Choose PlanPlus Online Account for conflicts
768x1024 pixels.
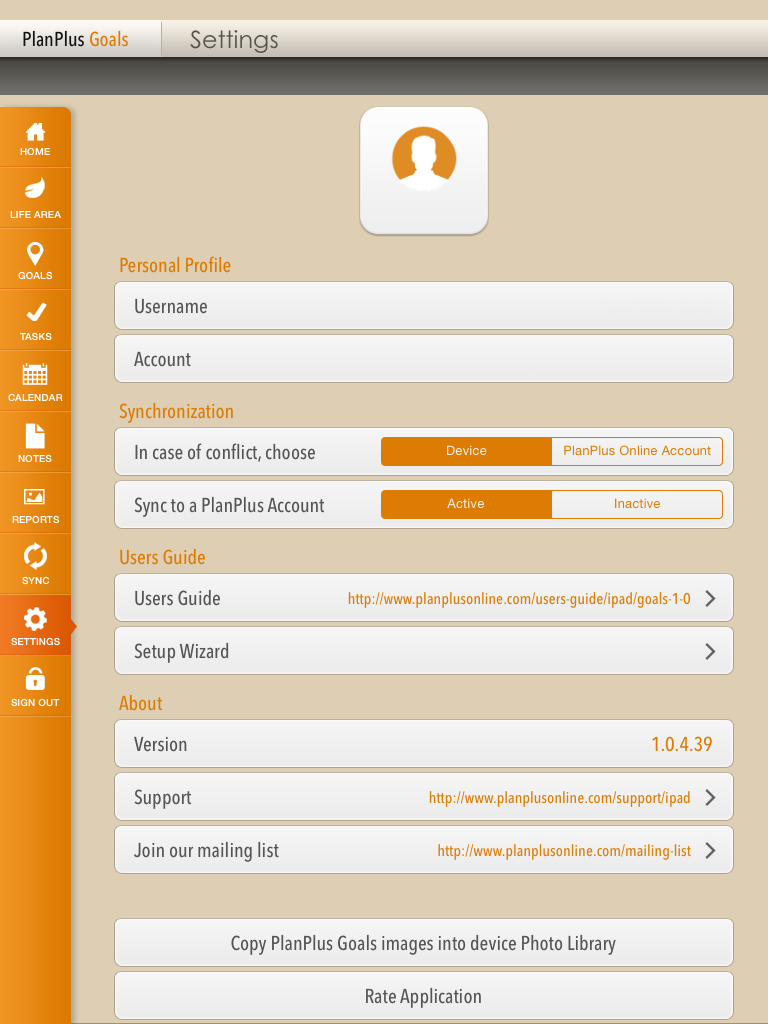coord(637,451)
